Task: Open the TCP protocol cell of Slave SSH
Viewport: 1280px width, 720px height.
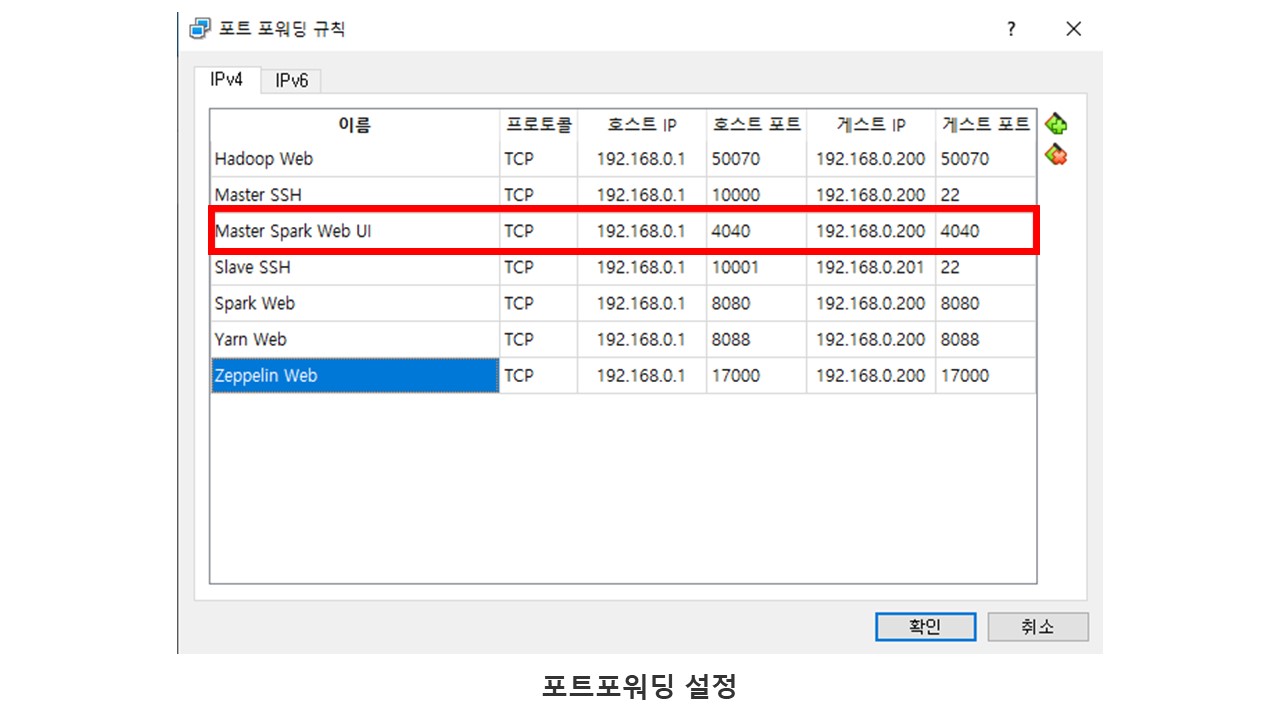Action: coord(539,267)
